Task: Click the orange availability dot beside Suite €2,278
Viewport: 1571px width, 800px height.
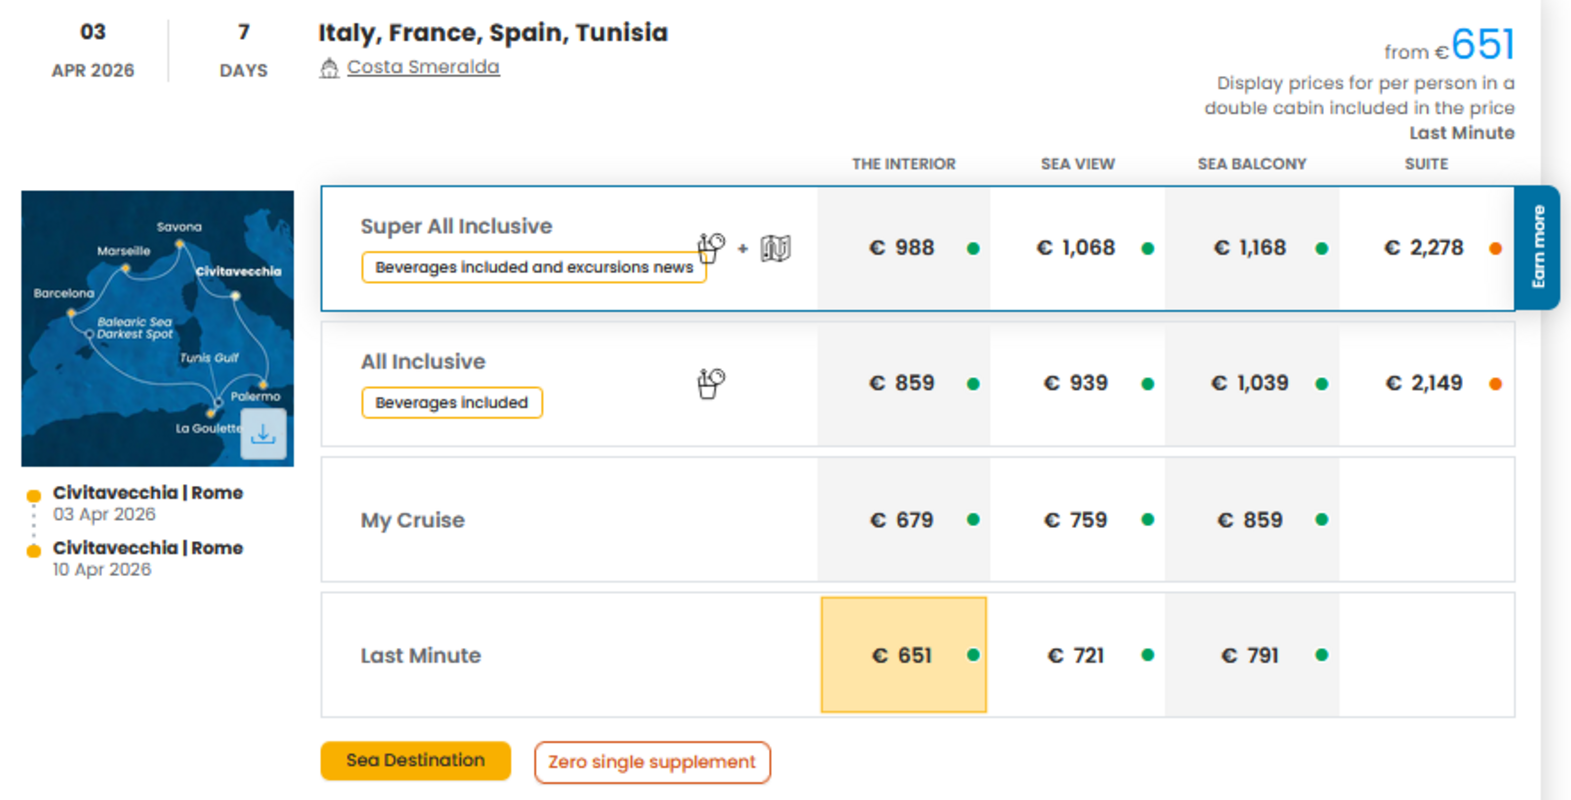Action: (x=1496, y=248)
